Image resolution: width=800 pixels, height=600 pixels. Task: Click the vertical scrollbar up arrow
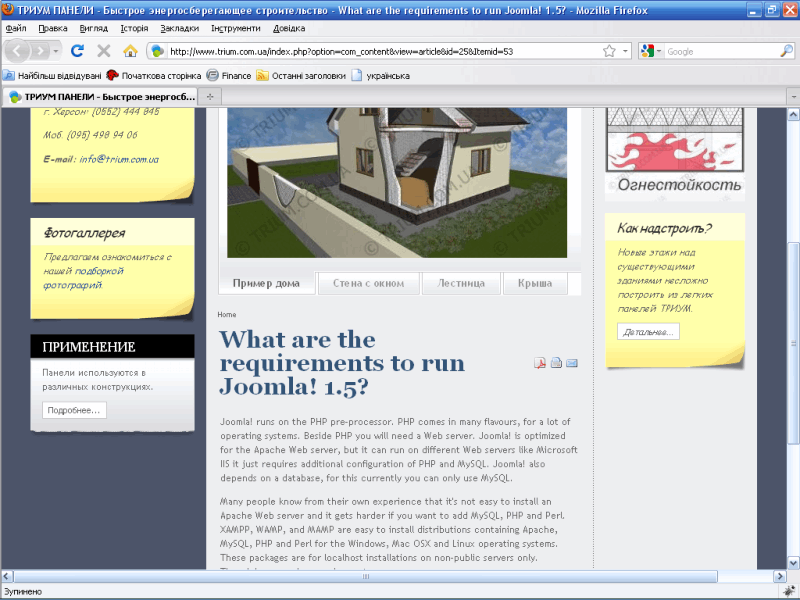793,114
